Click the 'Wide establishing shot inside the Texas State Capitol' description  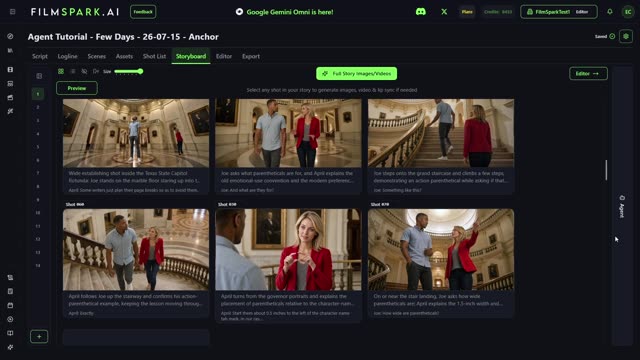[x=134, y=177]
